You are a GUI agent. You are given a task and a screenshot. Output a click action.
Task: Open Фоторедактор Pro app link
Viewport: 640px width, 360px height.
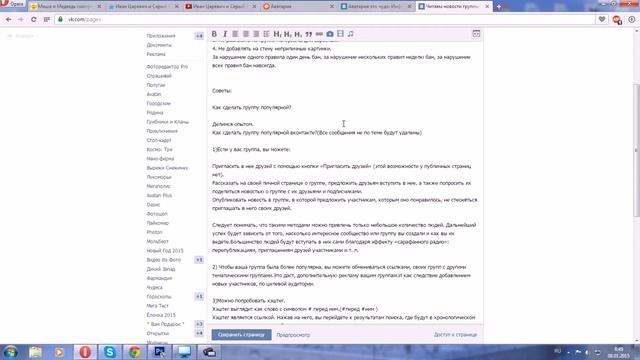[167, 67]
